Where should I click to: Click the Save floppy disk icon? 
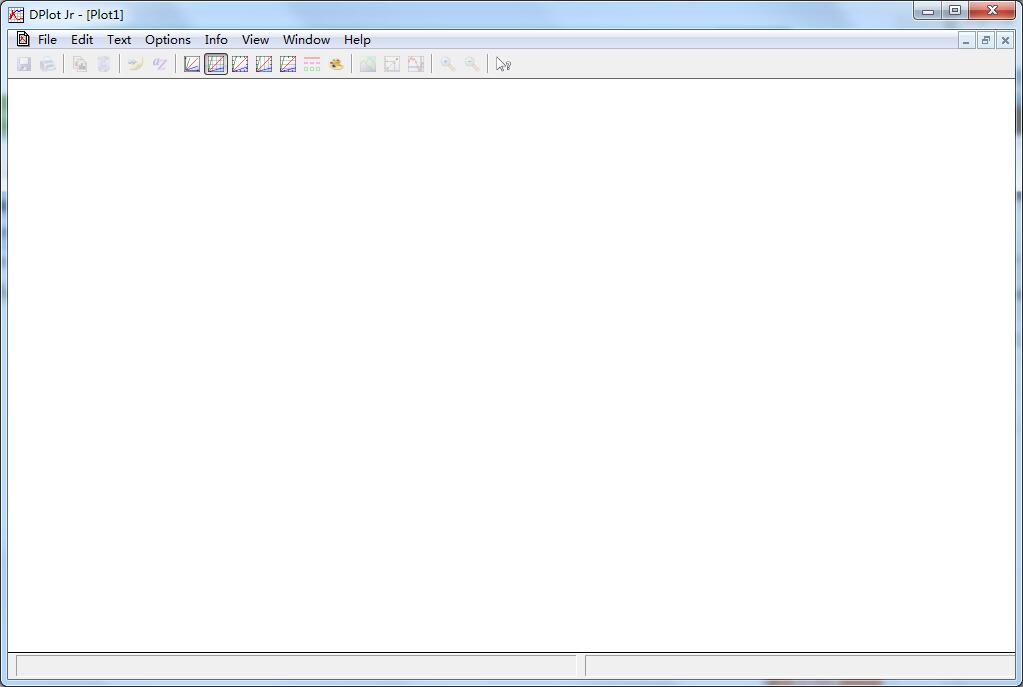point(24,64)
